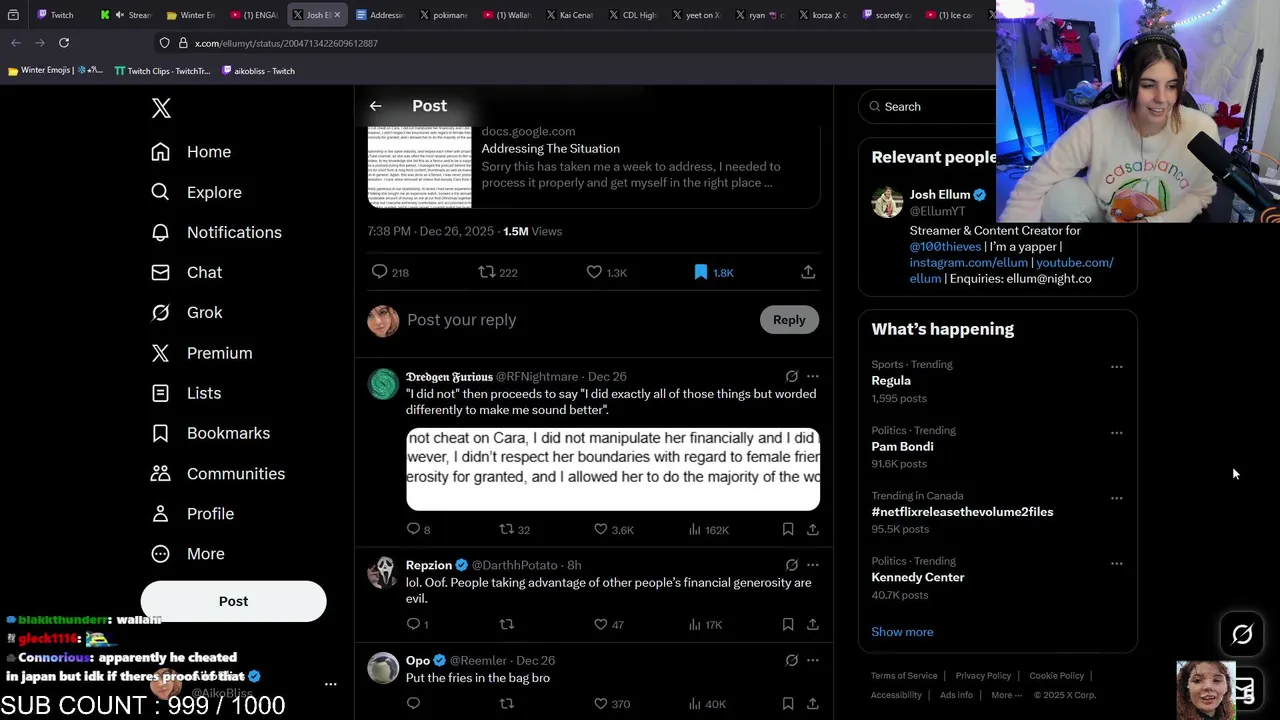
Task: Reply to Dredgen Furious comment (8 replies)
Action: [418, 529]
